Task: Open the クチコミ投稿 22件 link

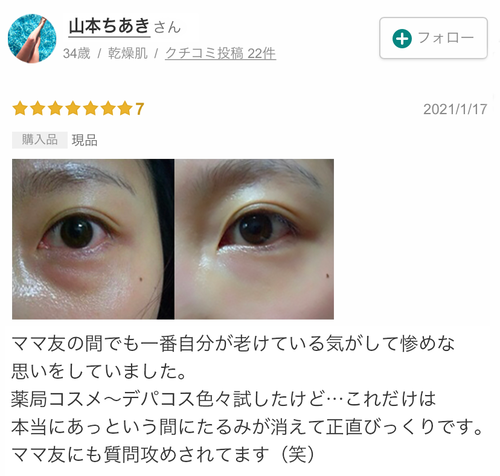Action: point(220,53)
